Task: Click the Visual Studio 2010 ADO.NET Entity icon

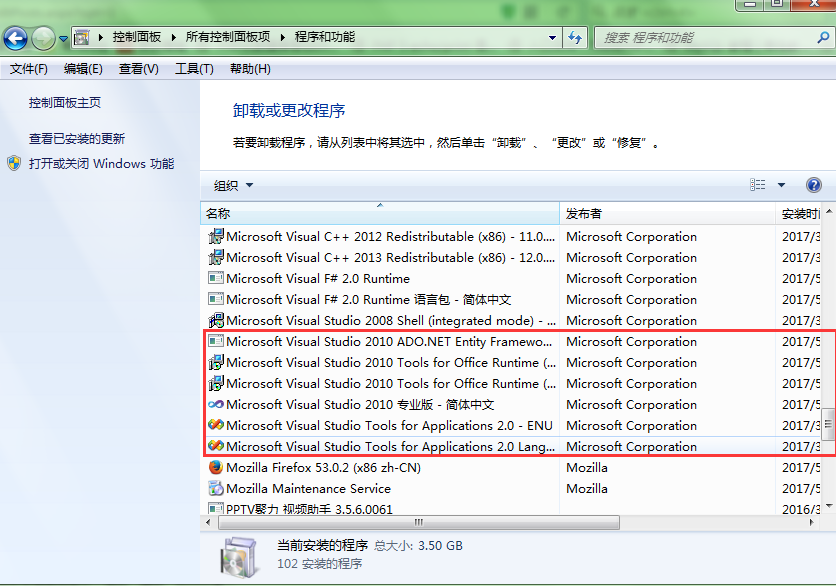Action: coord(215,341)
